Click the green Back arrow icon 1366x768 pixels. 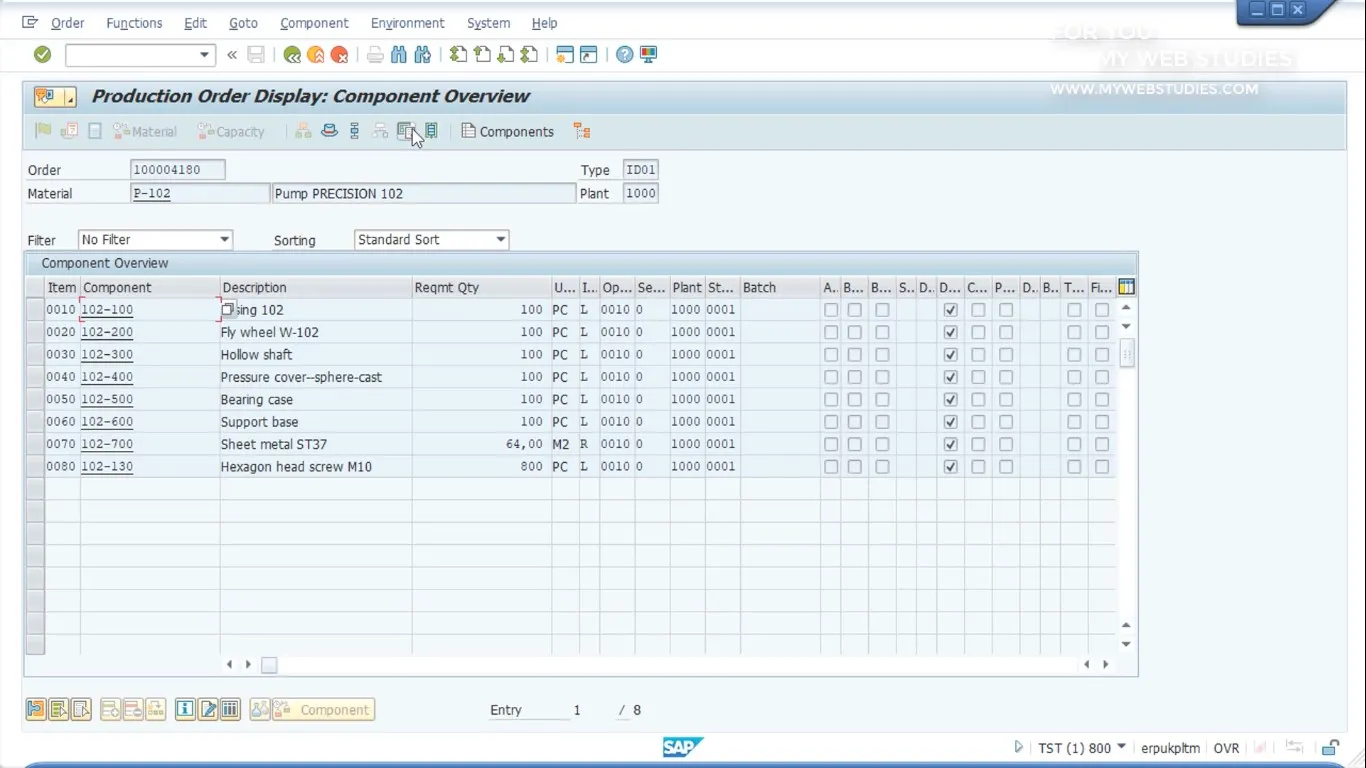[292, 55]
